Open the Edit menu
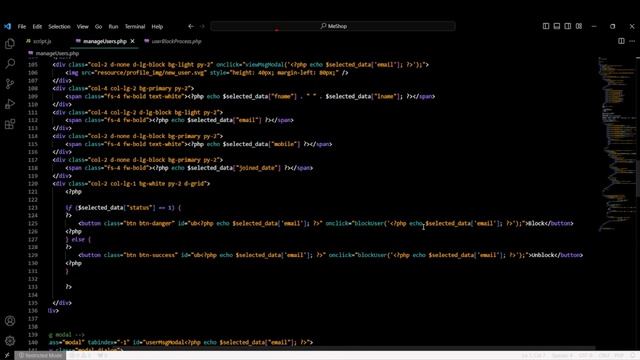Viewport: 640px width, 360px height. click(37, 27)
